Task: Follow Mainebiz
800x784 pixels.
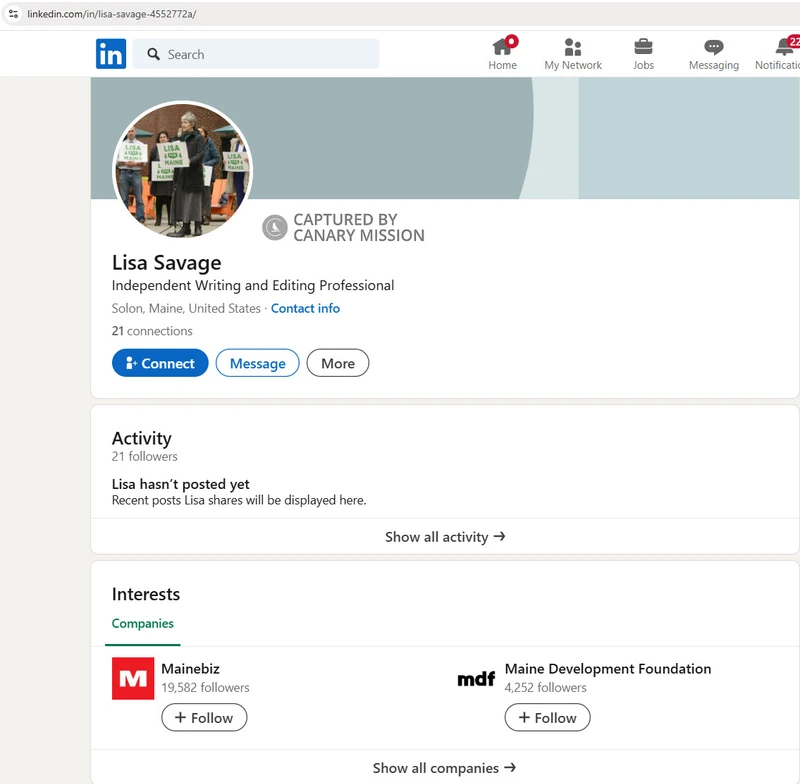Action: click(x=204, y=717)
